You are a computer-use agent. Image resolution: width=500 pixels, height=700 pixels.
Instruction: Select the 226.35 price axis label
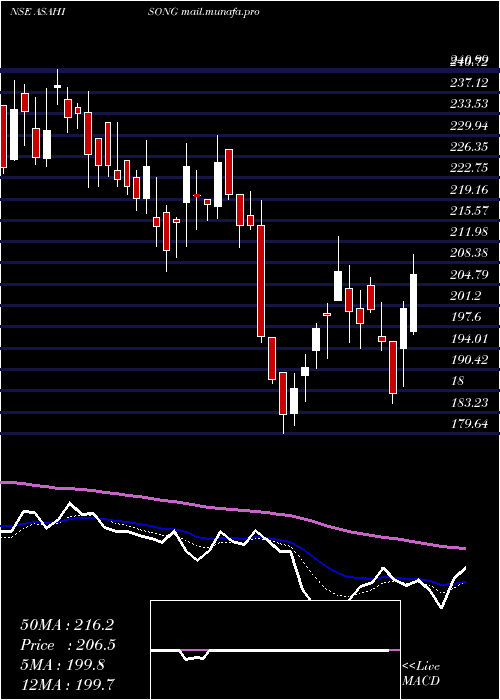click(468, 147)
